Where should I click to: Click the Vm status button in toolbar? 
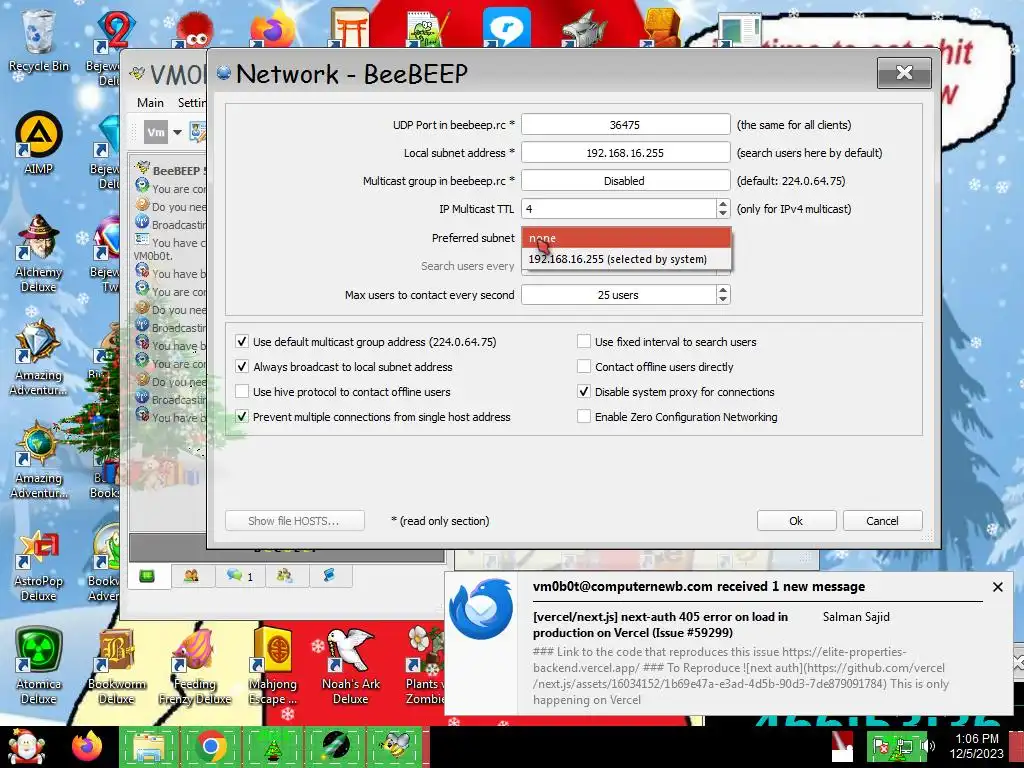coord(156,133)
